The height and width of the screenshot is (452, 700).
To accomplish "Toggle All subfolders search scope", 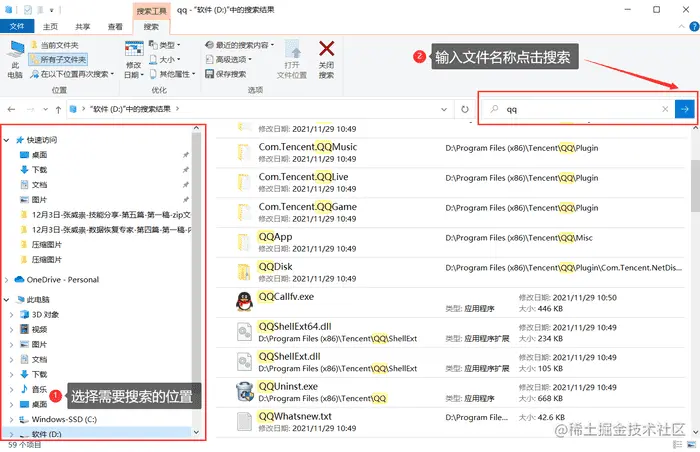I will click(x=58, y=59).
